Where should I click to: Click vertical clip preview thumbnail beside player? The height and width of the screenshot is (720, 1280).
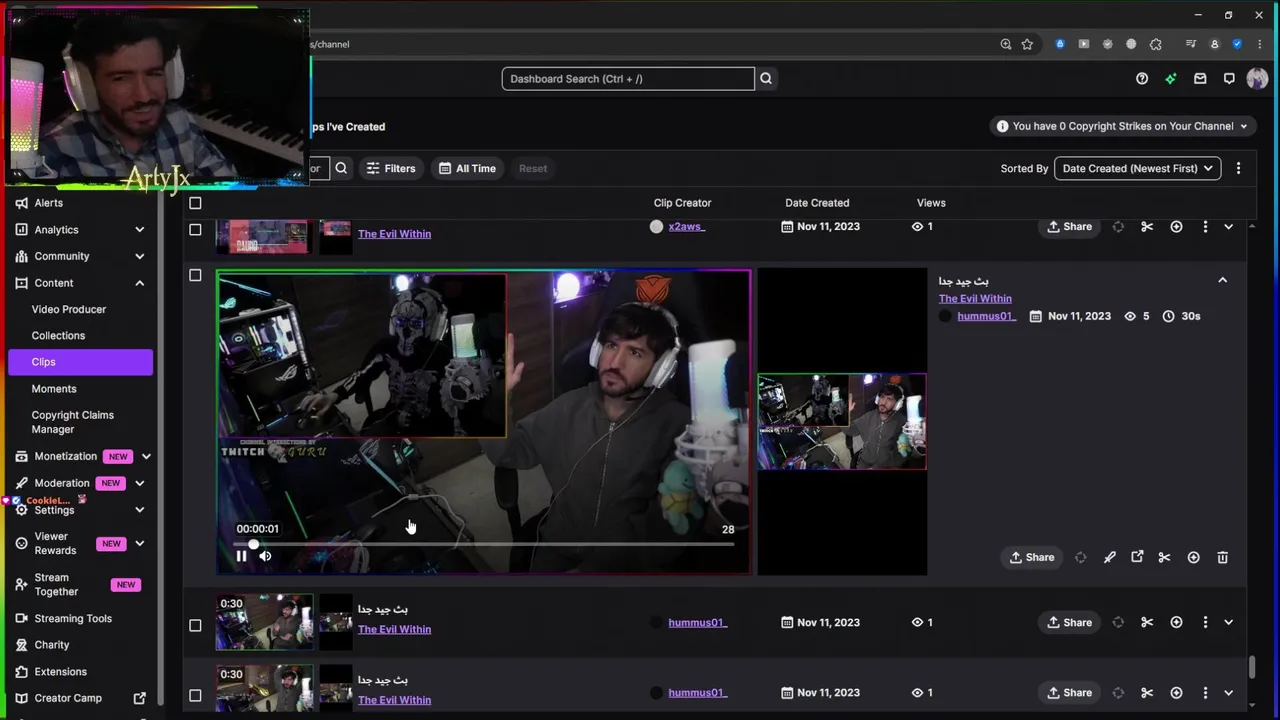pyautogui.click(x=842, y=422)
